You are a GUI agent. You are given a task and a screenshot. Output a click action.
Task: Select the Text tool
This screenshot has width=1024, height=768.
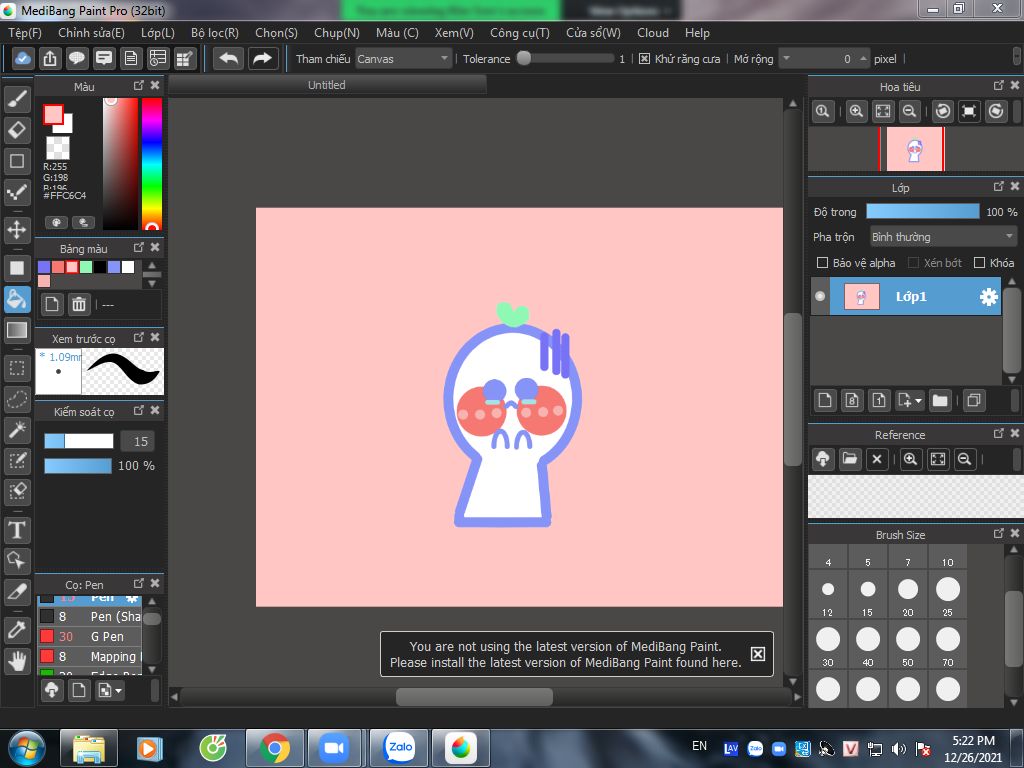click(x=17, y=530)
